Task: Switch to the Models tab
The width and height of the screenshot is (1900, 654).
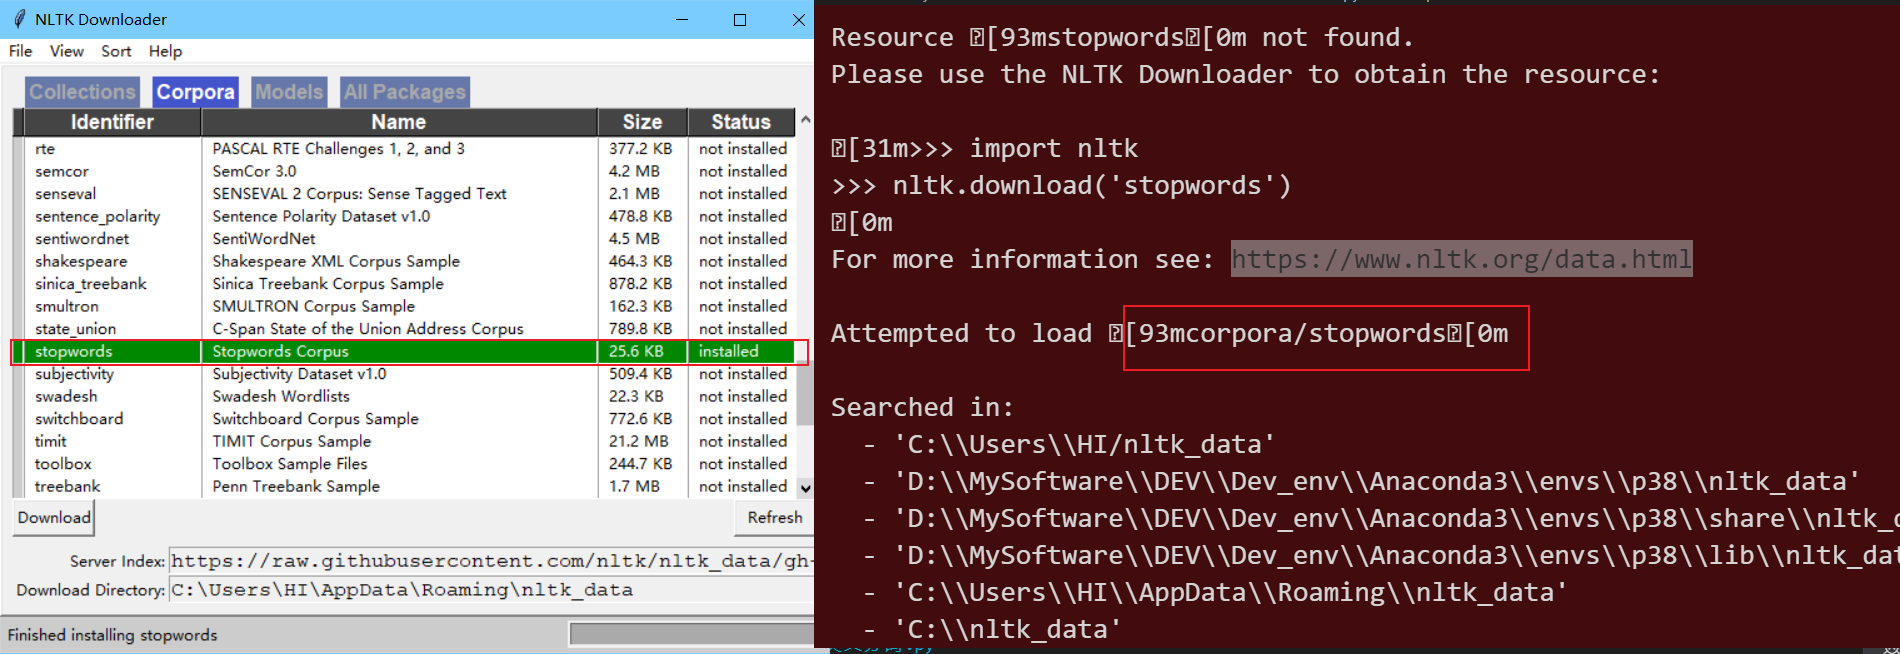Action: 289,92
